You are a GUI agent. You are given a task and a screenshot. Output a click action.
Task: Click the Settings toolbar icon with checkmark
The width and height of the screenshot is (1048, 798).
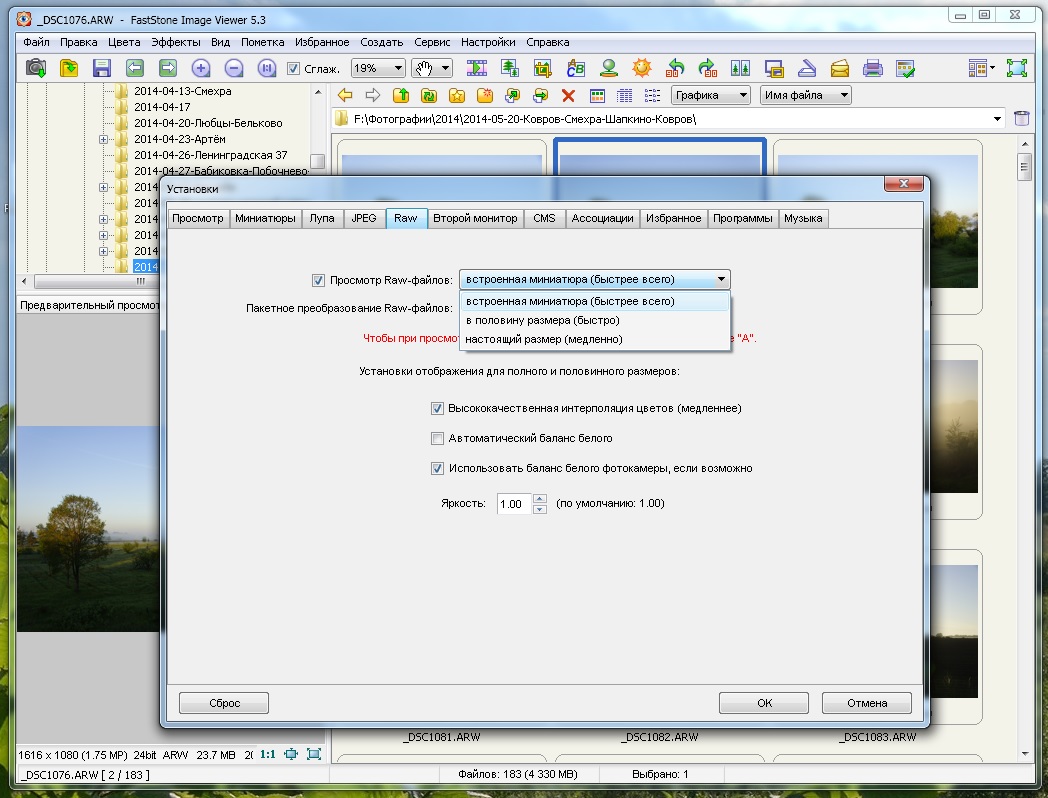click(x=905, y=68)
